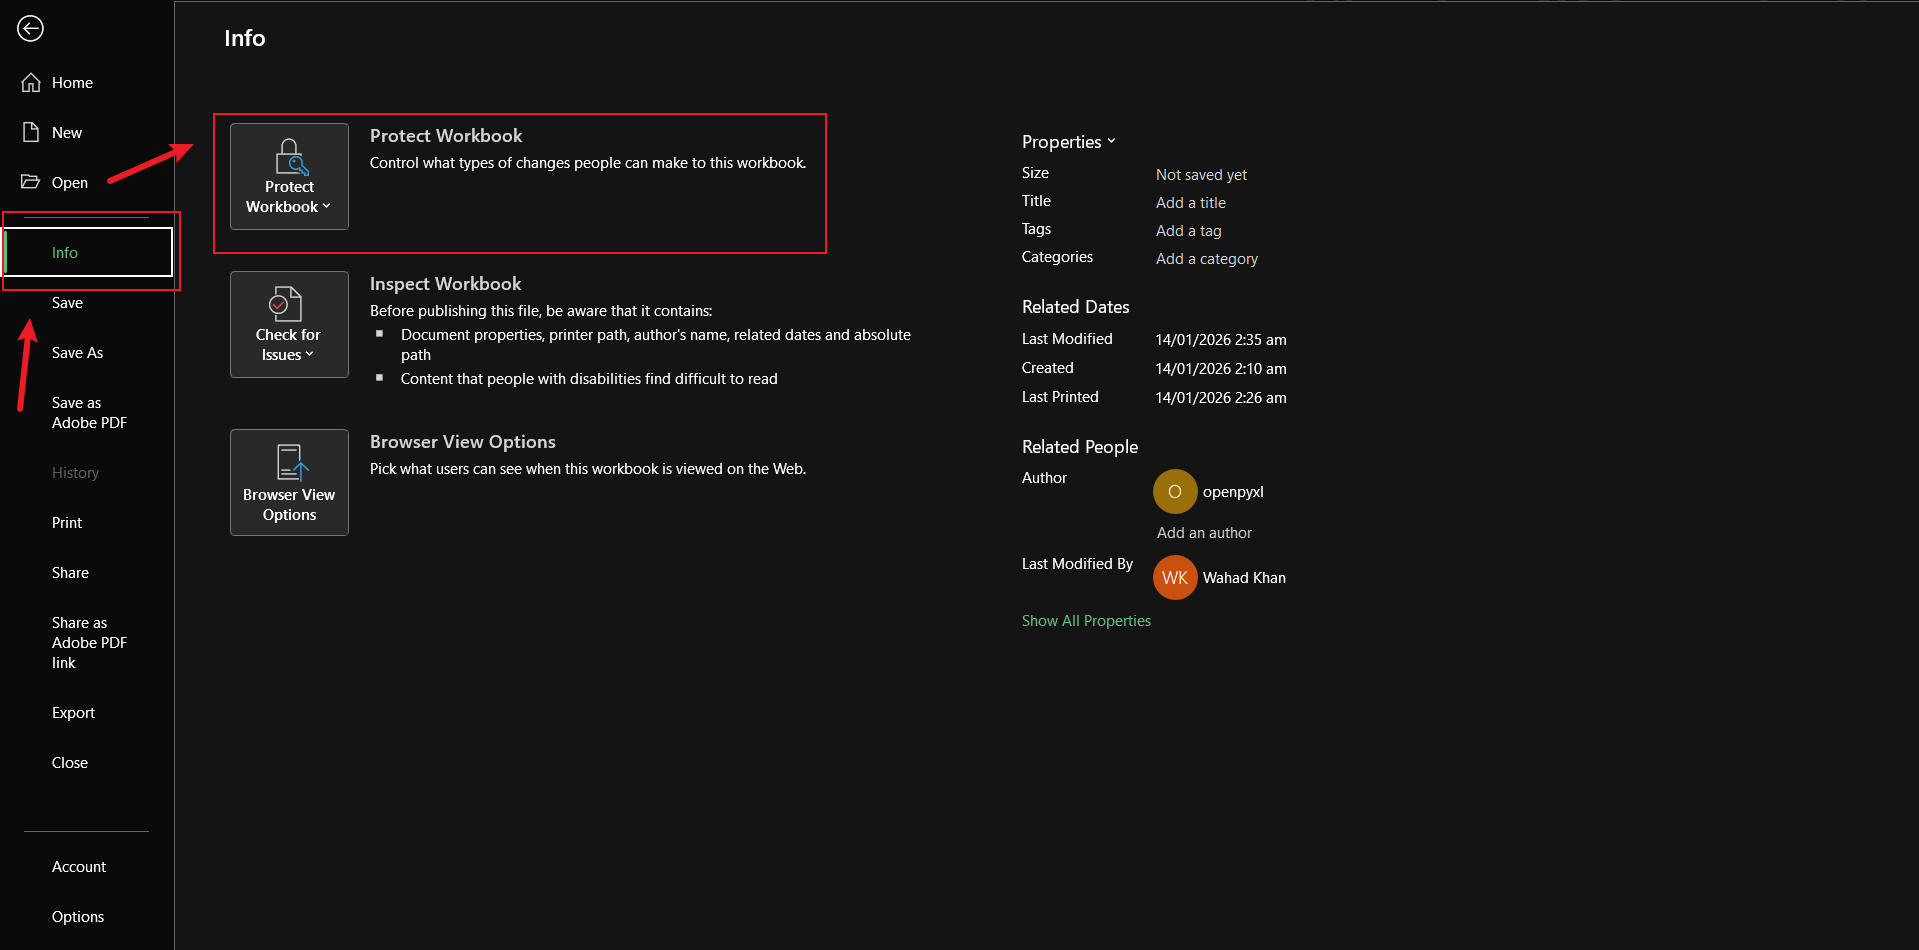Click the Browser View Options heading text
Screen dimensions: 1919x950
coord(462,442)
